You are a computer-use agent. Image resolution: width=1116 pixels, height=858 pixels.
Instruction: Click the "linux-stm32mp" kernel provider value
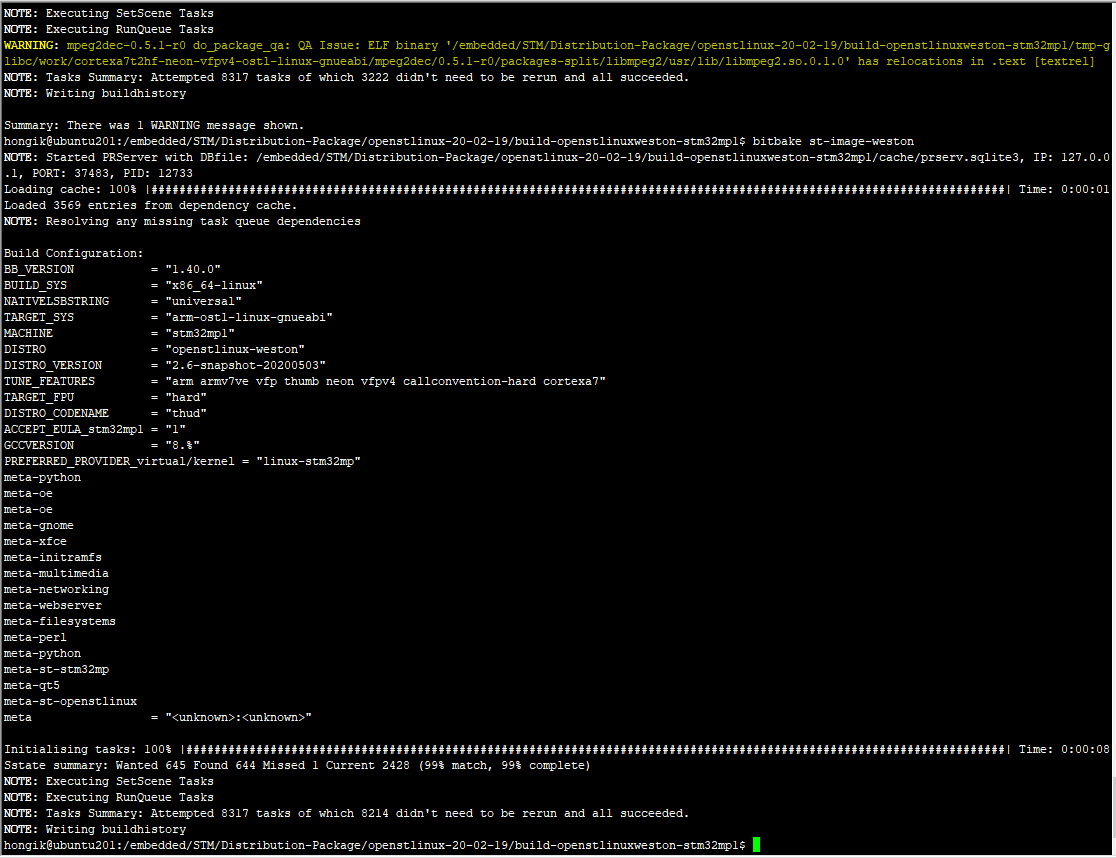click(x=309, y=462)
